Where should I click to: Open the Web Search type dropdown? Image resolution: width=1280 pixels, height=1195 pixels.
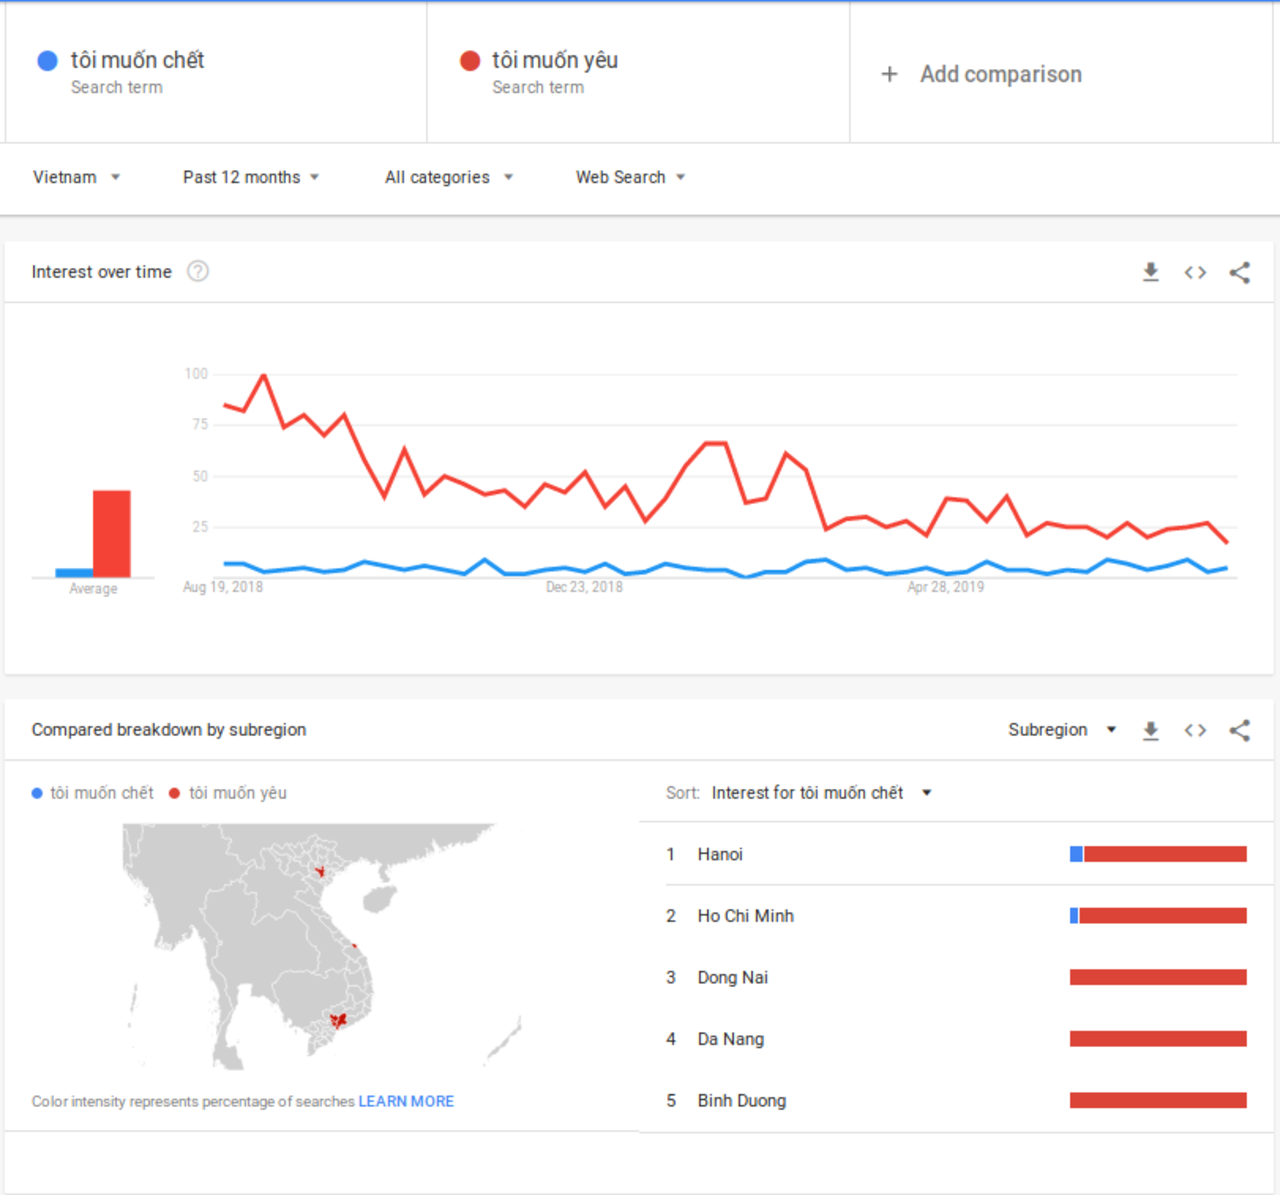click(630, 177)
